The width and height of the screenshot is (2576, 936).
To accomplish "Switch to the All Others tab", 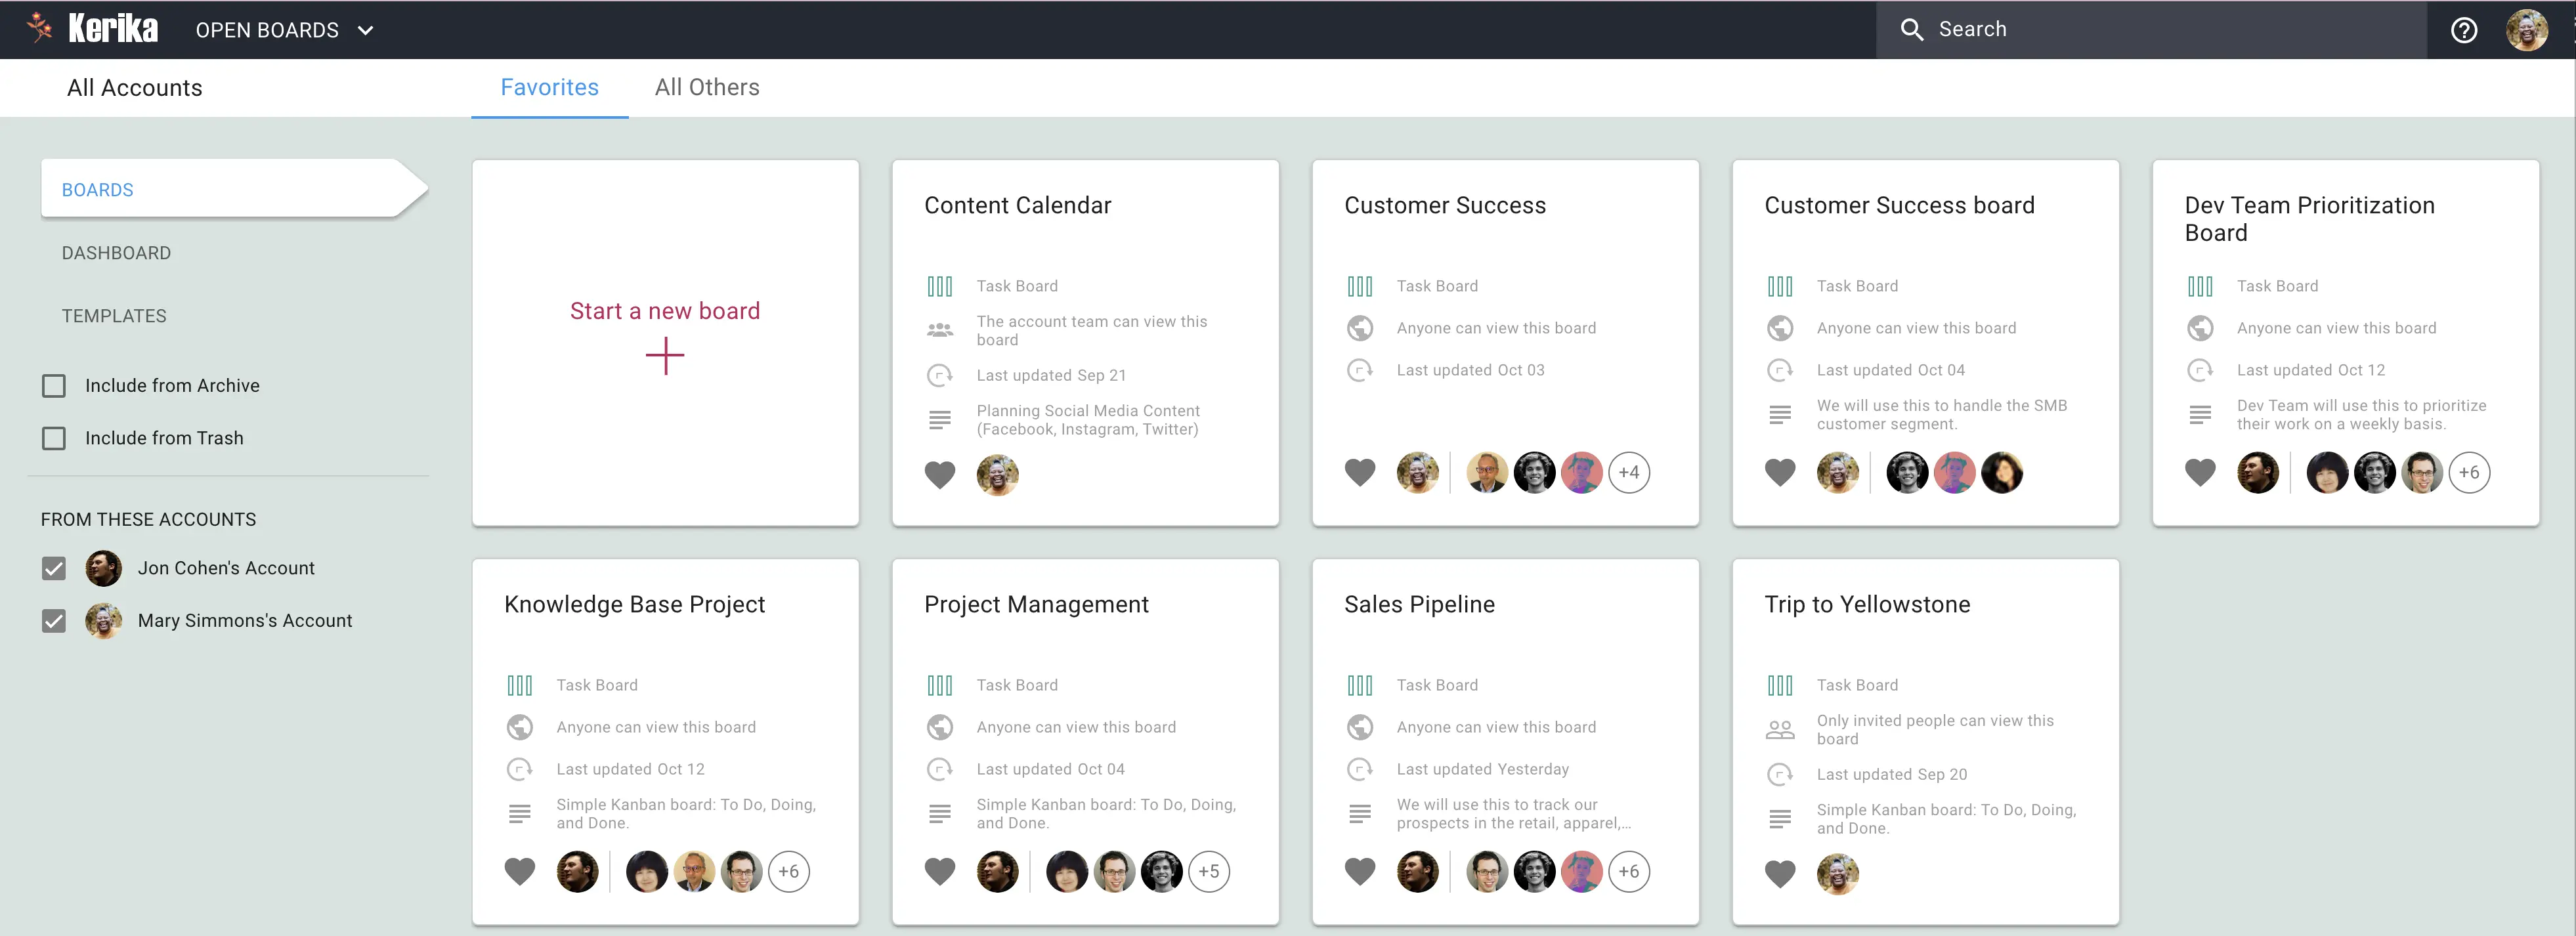I will (x=707, y=87).
